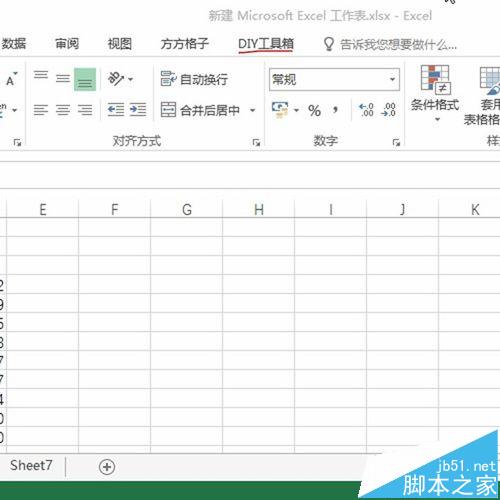Select column G header
The width and height of the screenshot is (500, 500).
coord(187,210)
